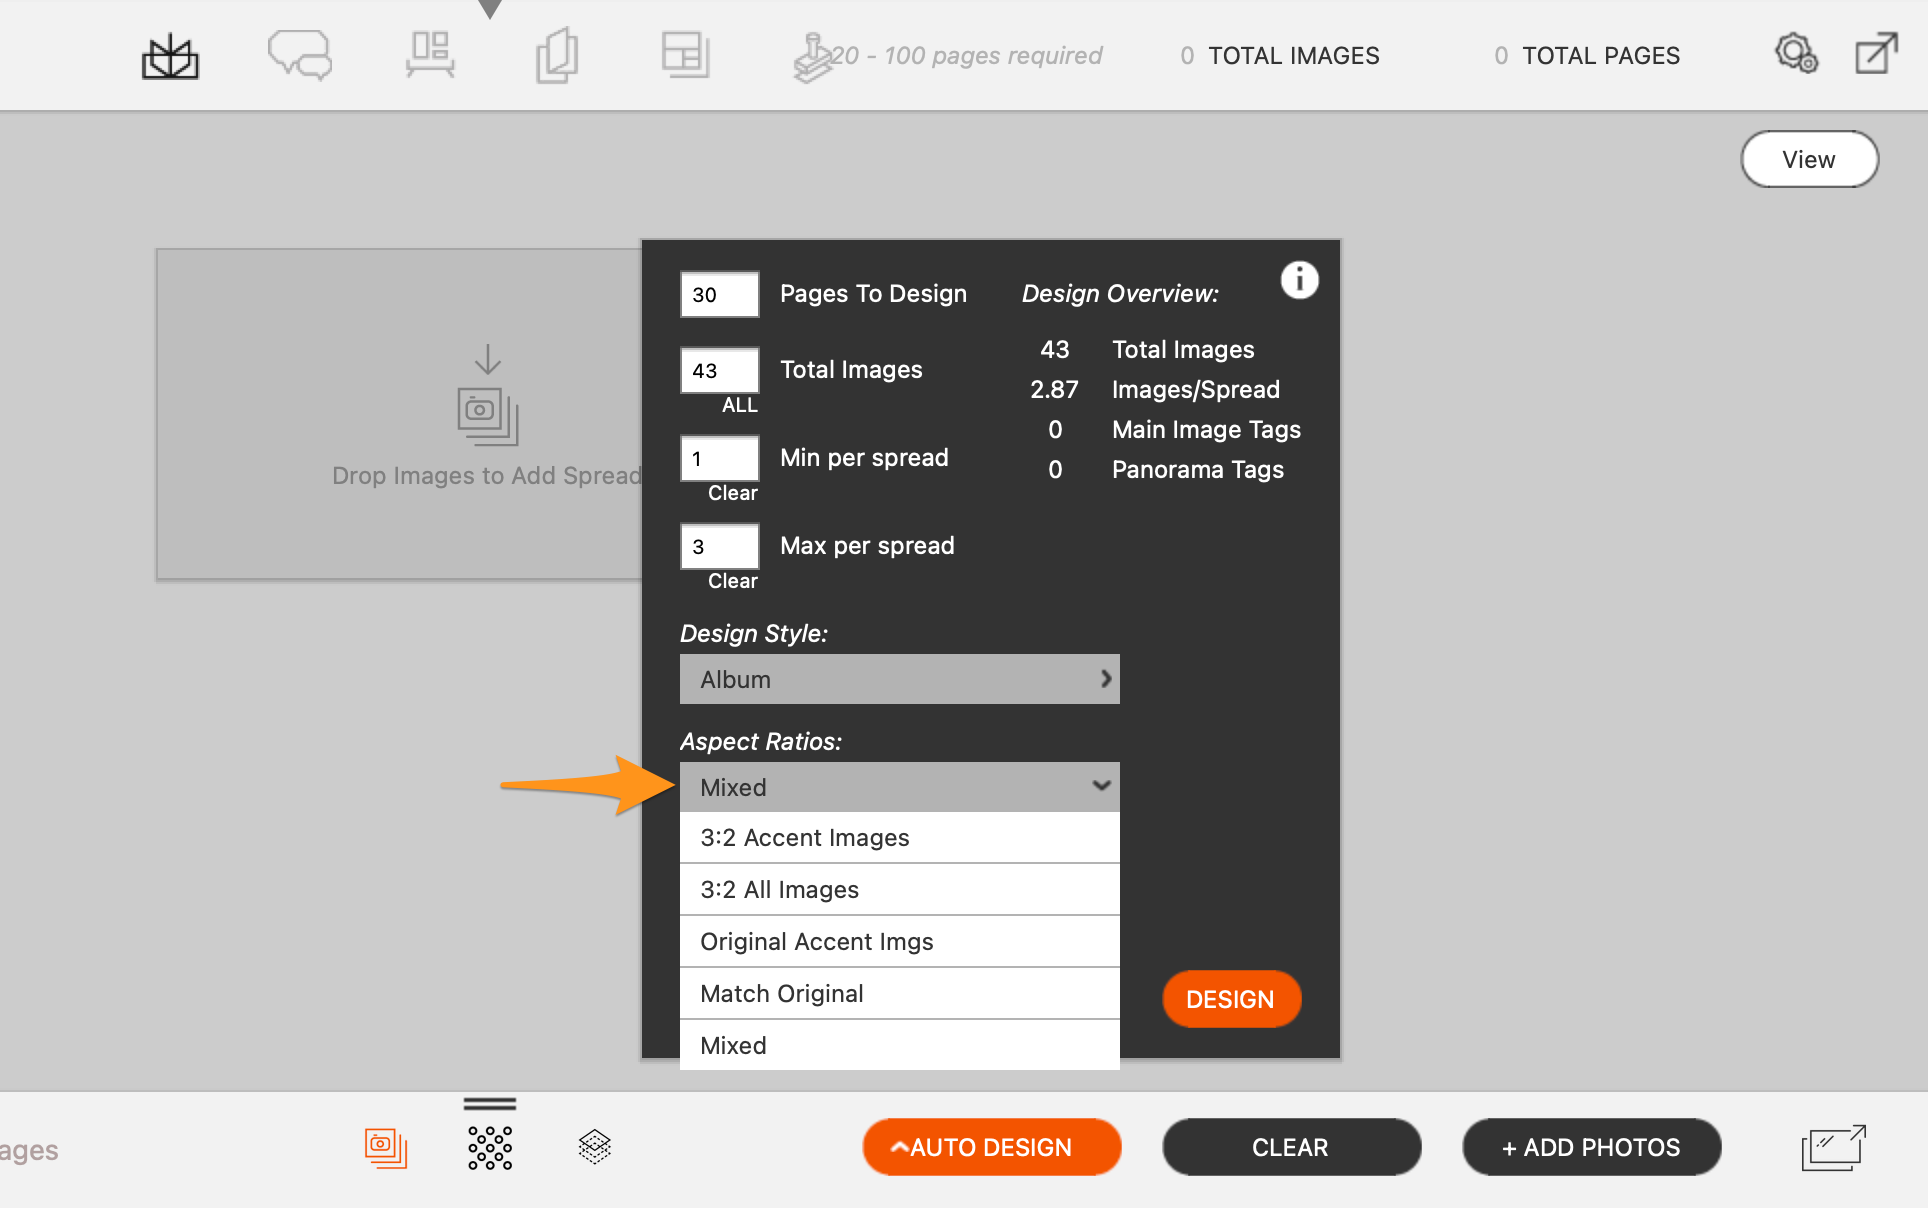Click Clear under Min per spread
Screen dimensions: 1928x1208
pyautogui.click(x=733, y=493)
